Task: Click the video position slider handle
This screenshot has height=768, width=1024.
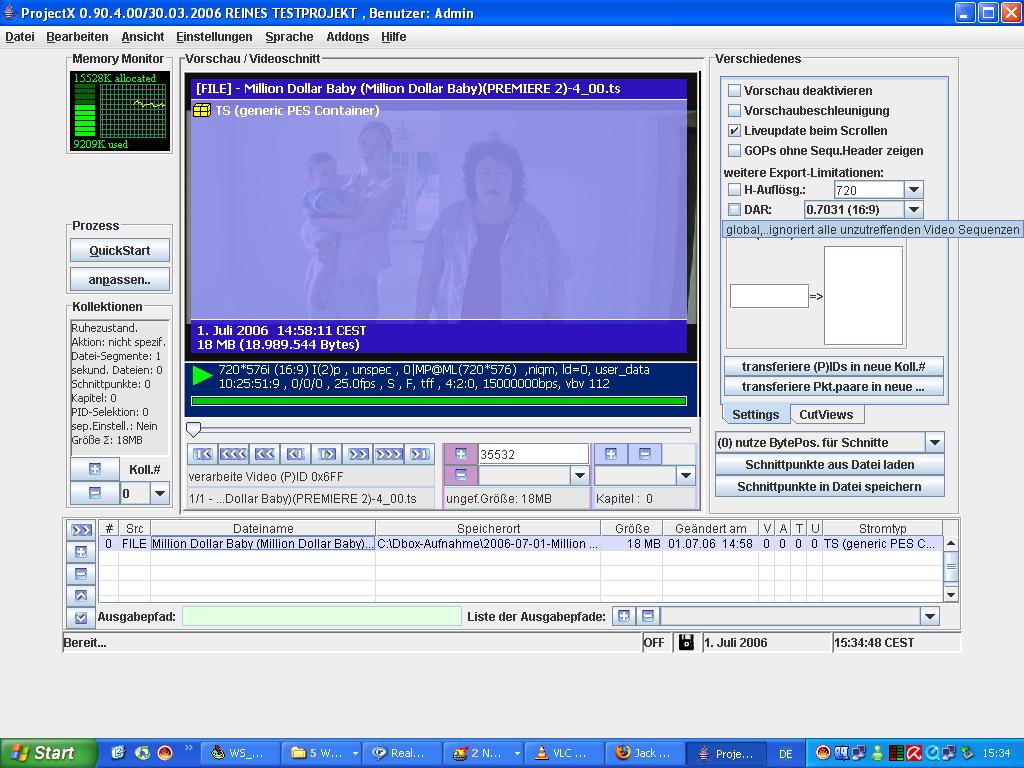Action: [193, 429]
